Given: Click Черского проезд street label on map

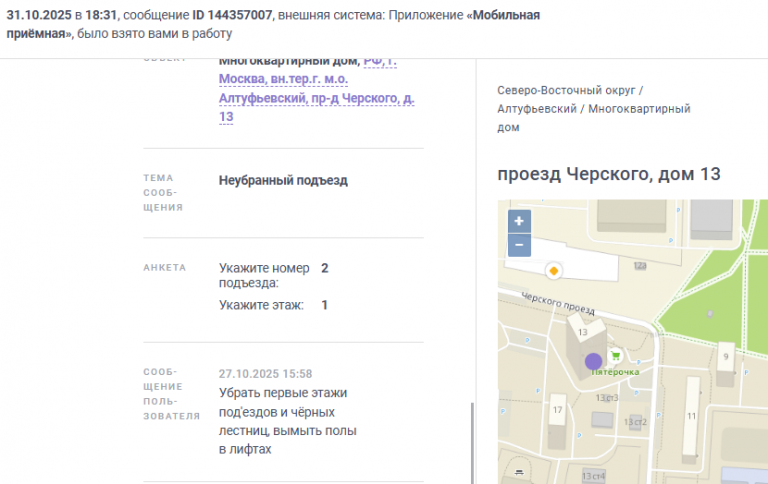Looking at the screenshot, I should tap(558, 303).
